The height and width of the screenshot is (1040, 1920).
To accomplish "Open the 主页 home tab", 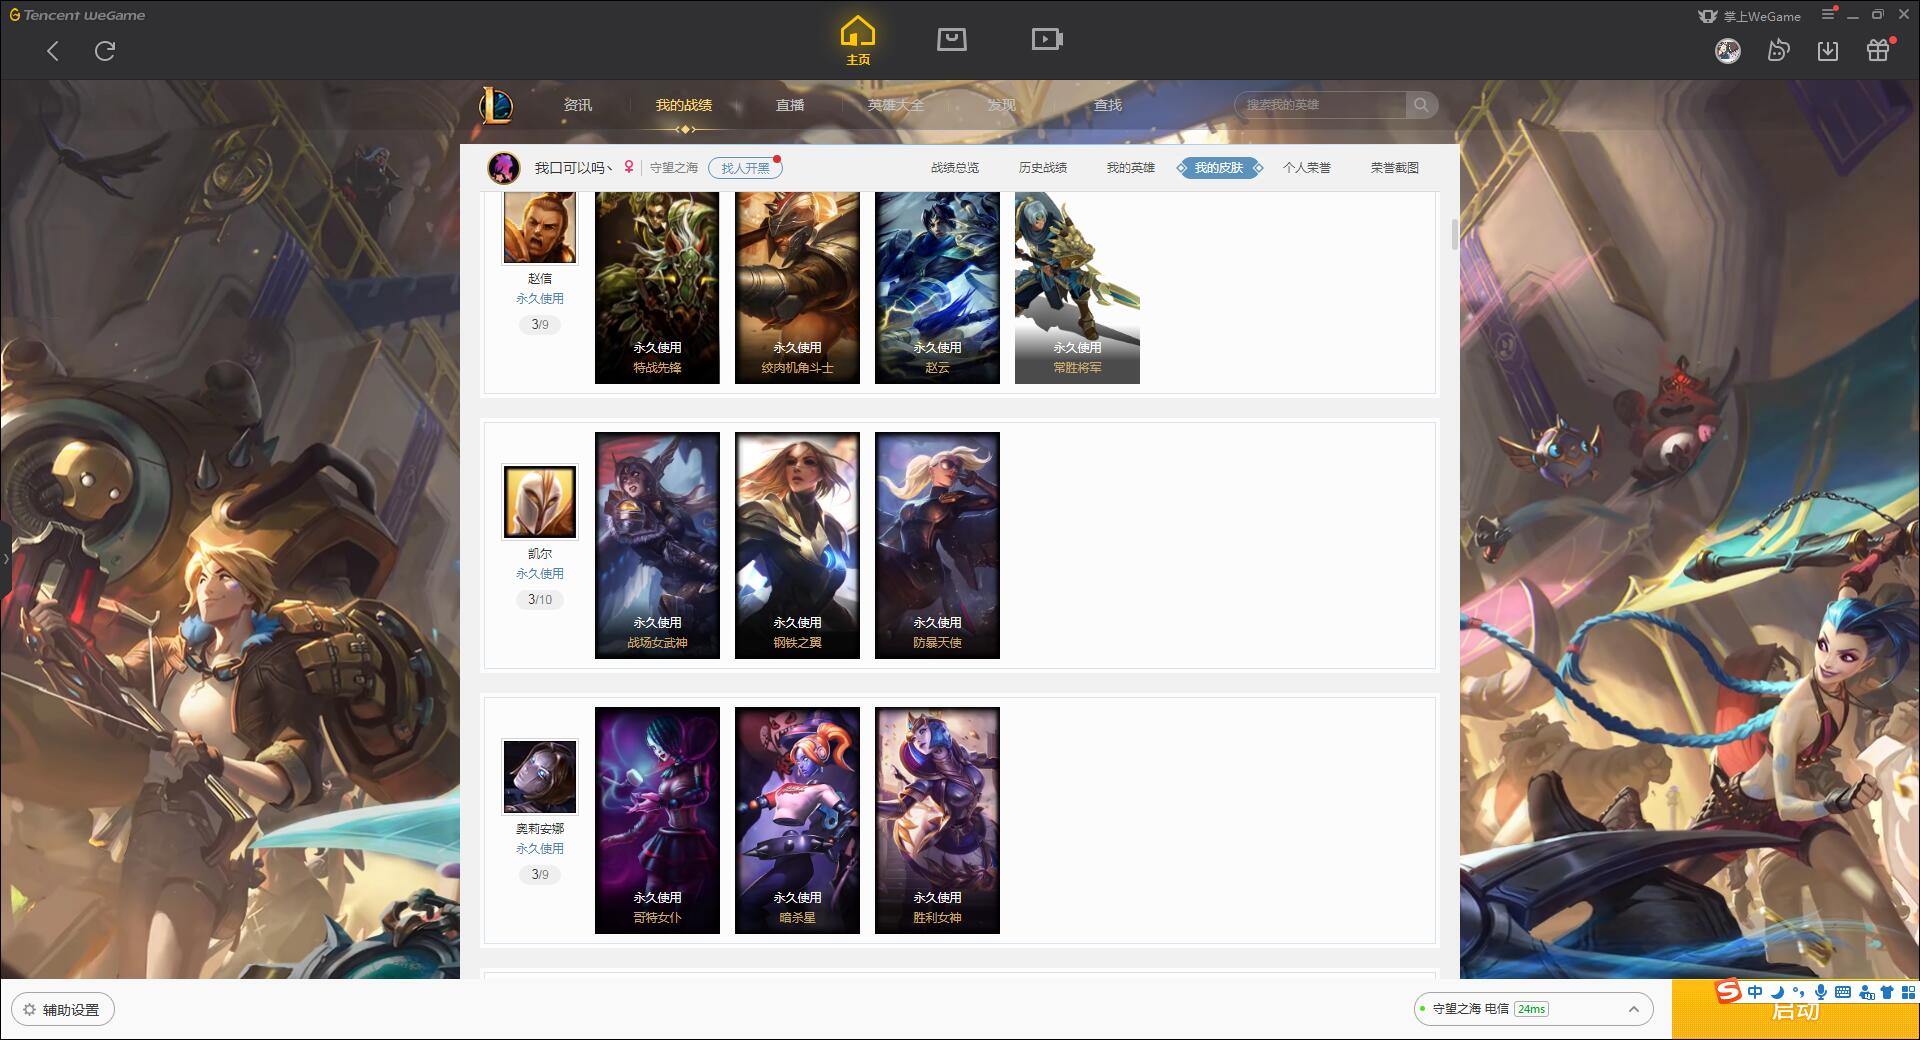I will (857, 41).
